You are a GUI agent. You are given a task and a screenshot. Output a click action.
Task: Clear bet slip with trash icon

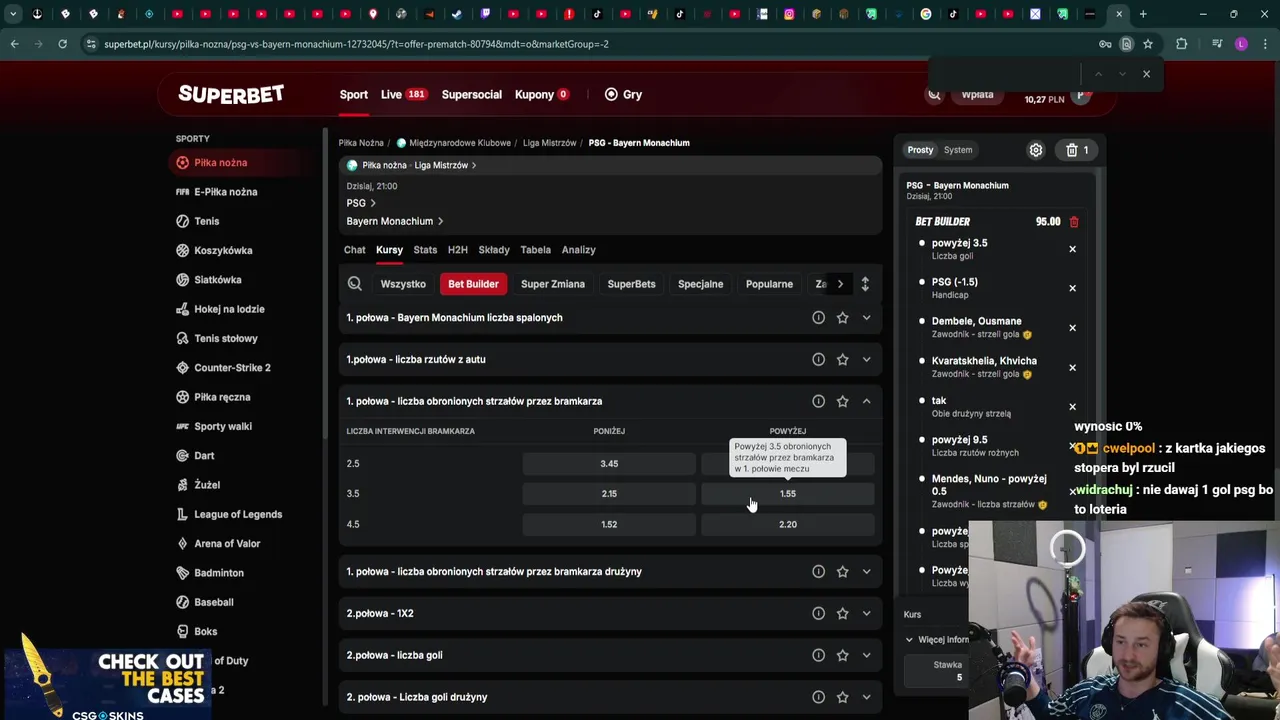tap(1077, 150)
